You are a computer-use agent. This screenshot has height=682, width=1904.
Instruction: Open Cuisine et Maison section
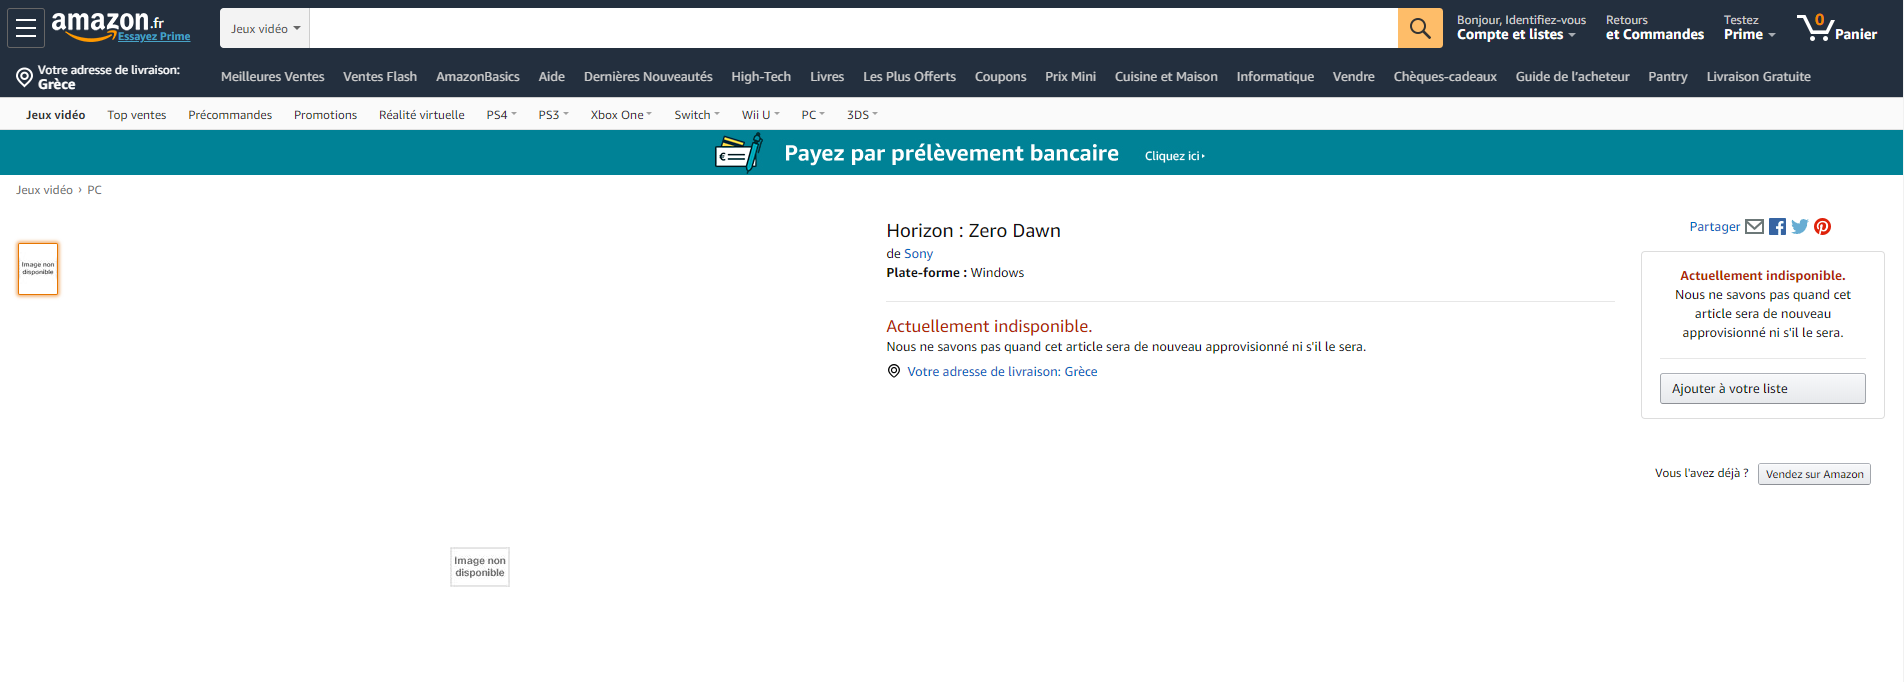pos(1166,77)
